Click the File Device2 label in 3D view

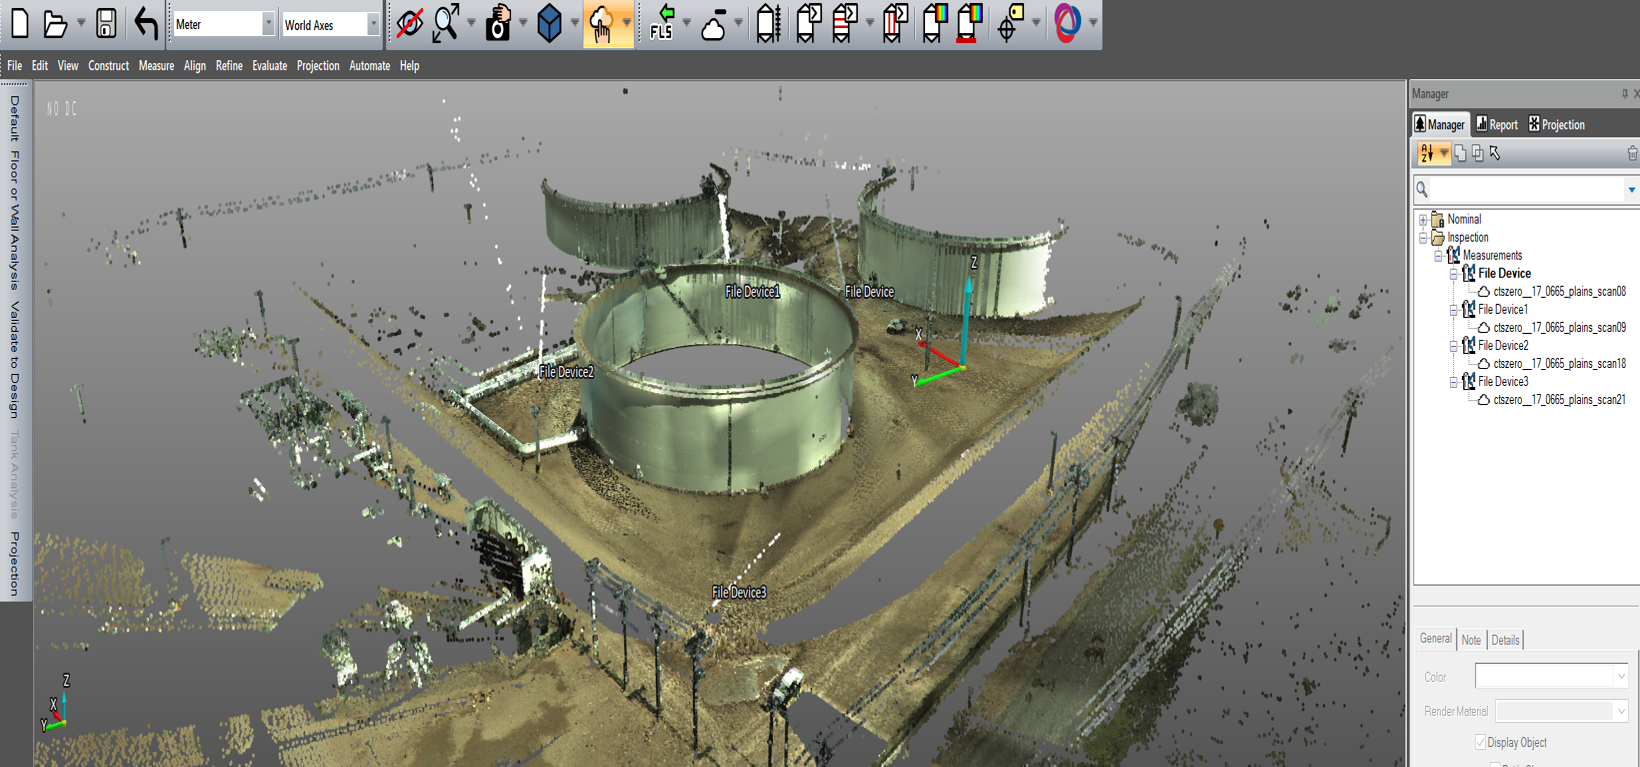566,372
